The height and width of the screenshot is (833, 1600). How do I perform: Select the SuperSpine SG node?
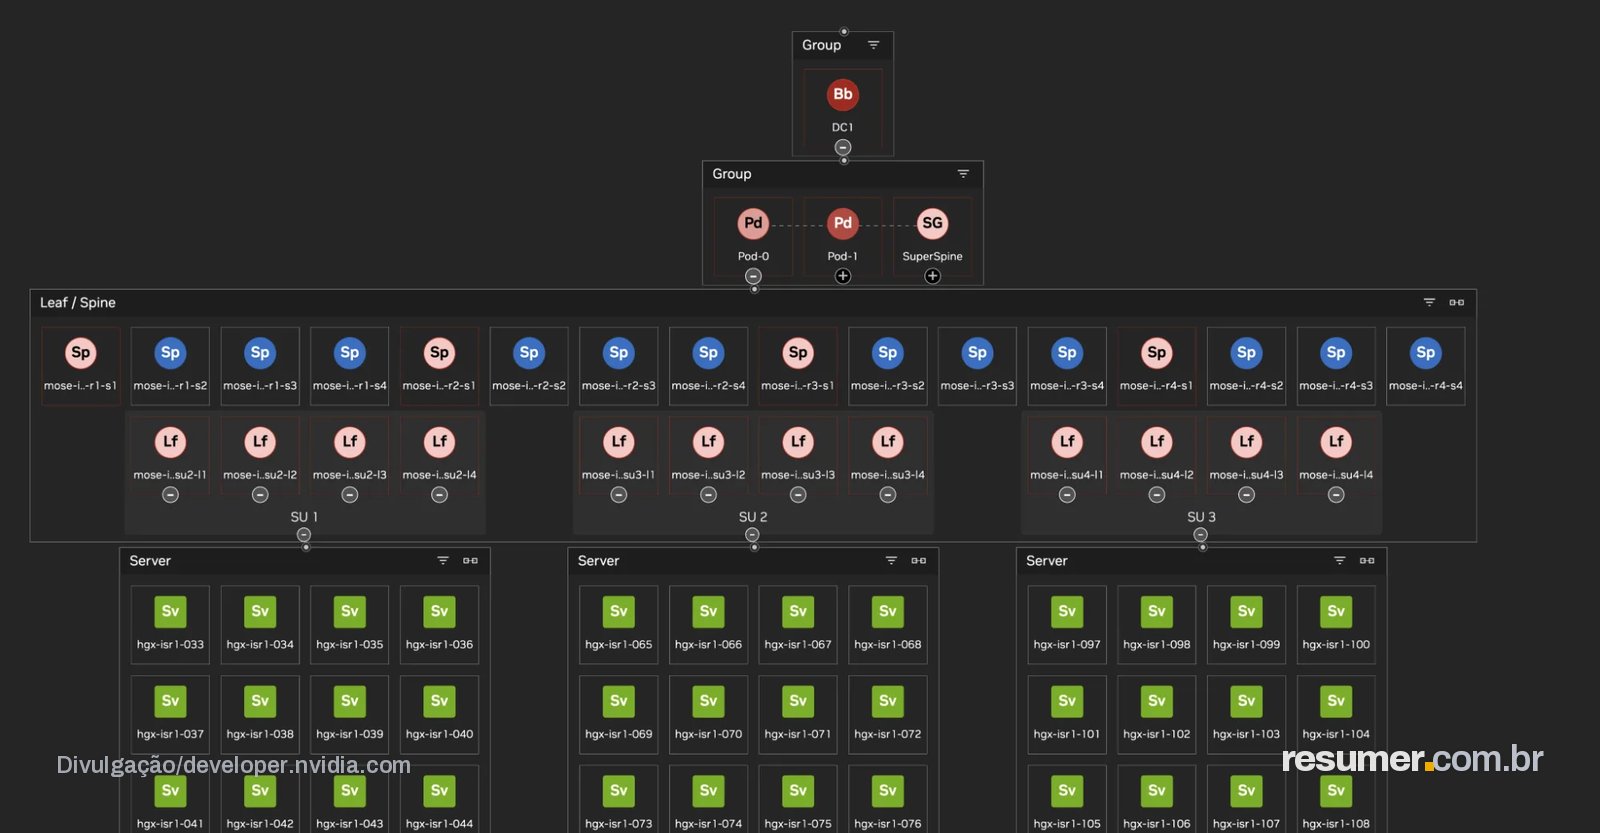[x=932, y=223]
